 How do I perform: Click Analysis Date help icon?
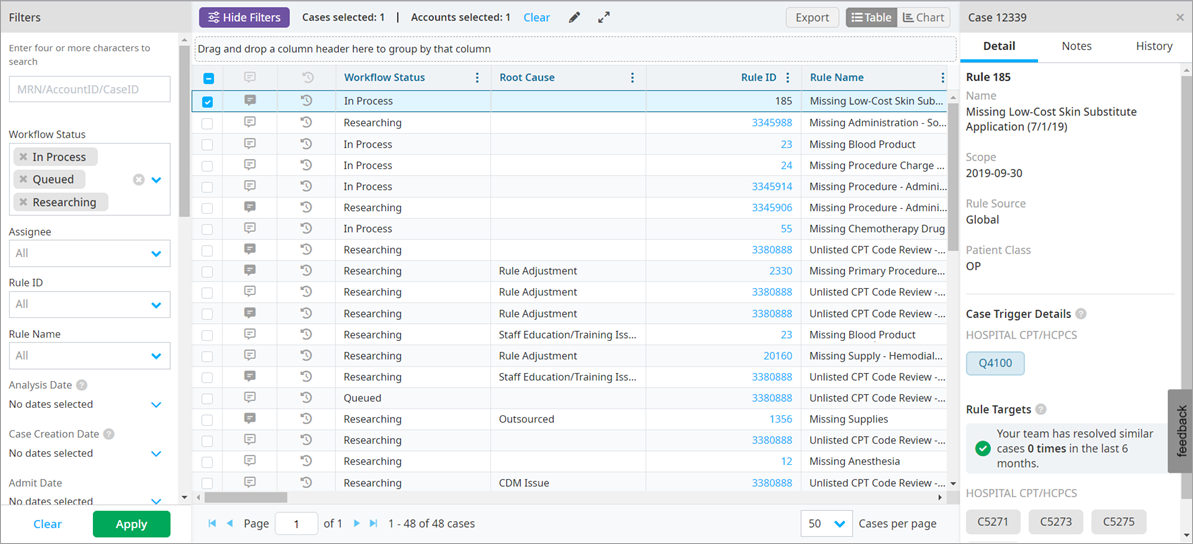[x=81, y=385]
